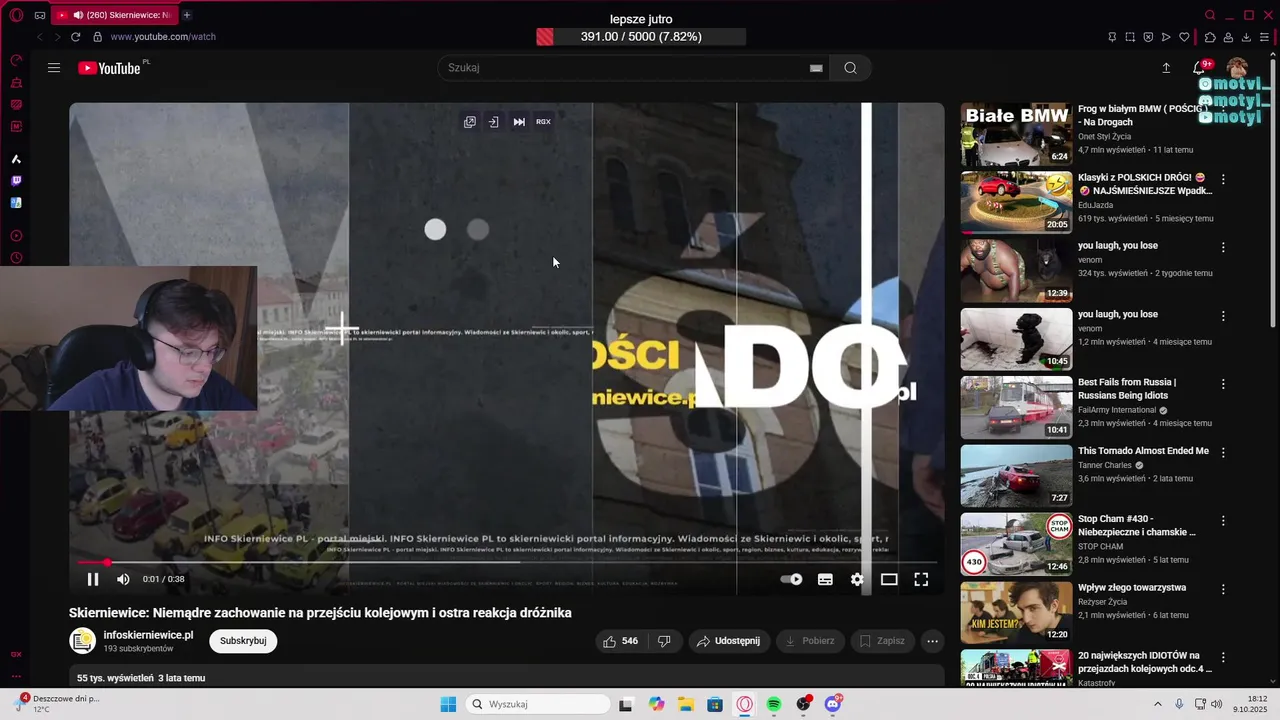
Task: Open options for first you laugh you lose
Action: (1223, 247)
